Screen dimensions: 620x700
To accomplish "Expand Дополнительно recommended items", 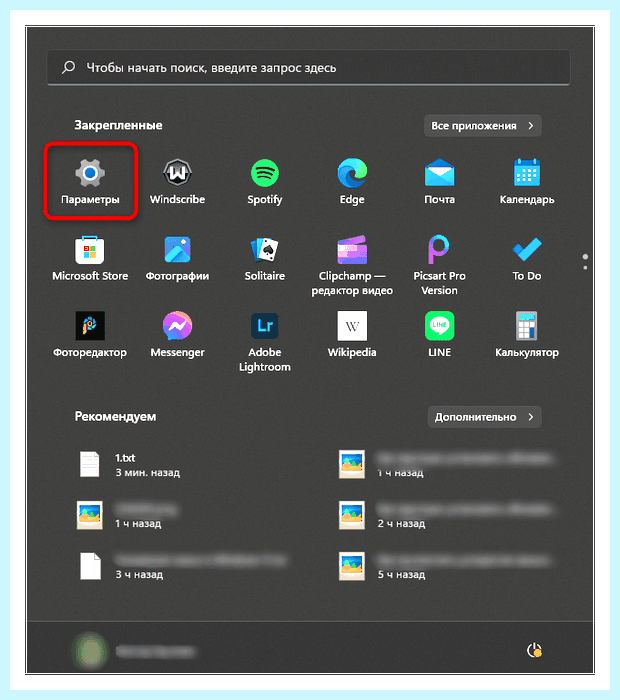I will tap(484, 417).
